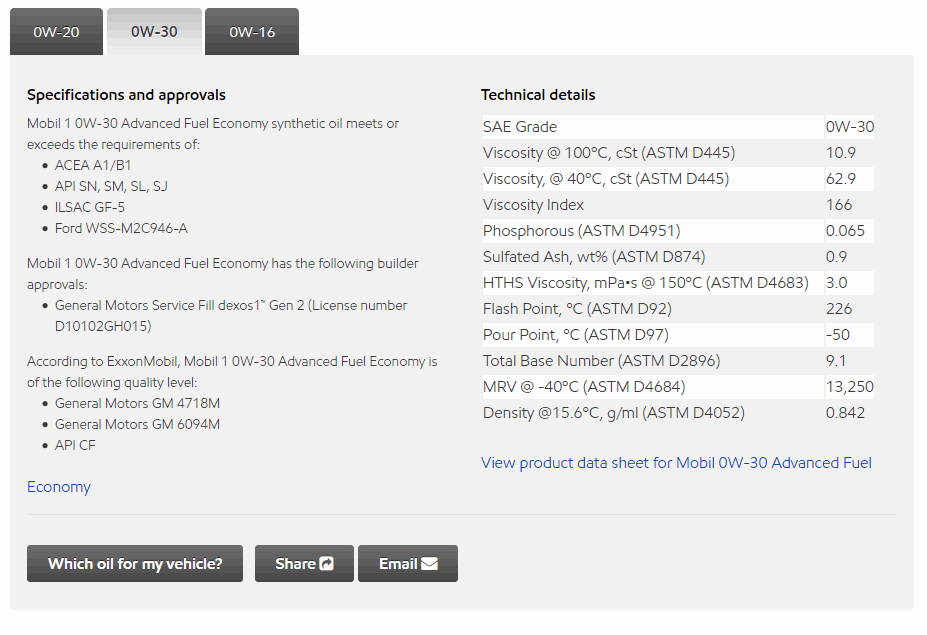Click the phosphorous value 0.065
Image resolution: width=927 pixels, height=635 pixels.
(x=845, y=231)
